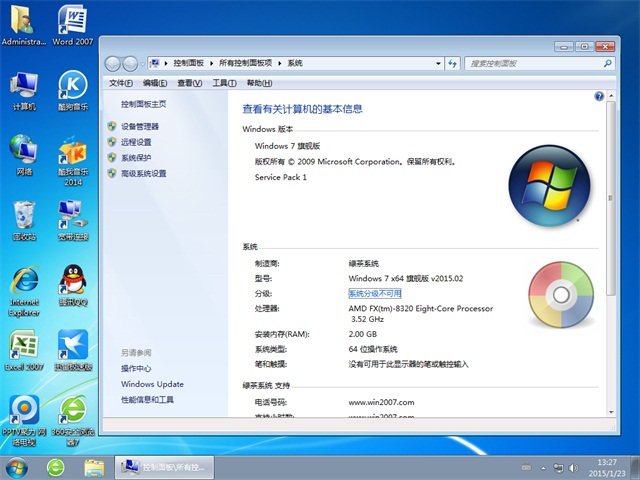Click the volume speaker tray icon

click(x=573, y=468)
